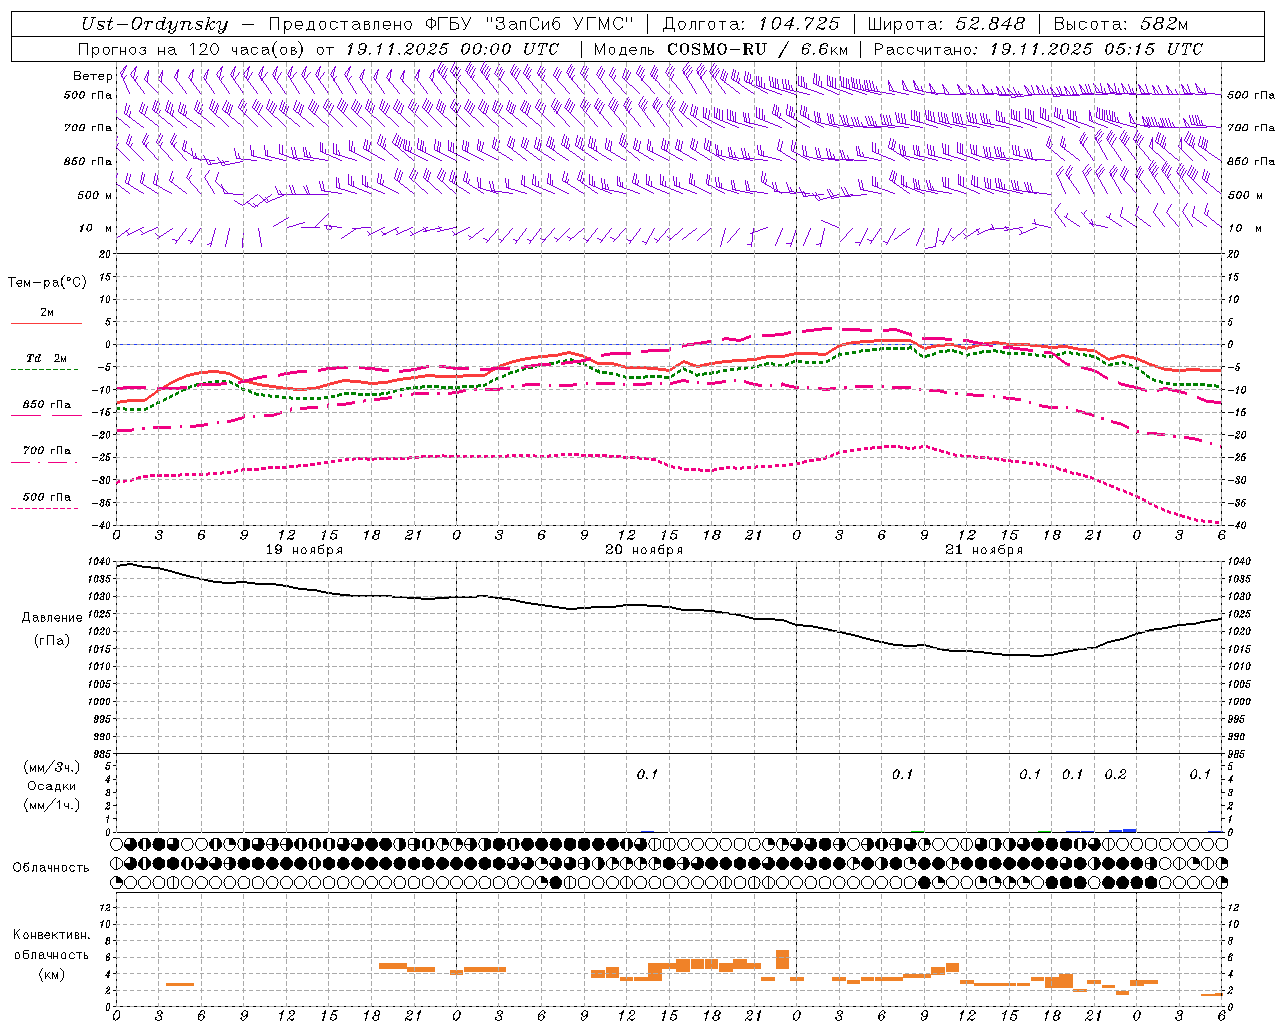Click the (гПа) unit label under Давление
Viewport: 1280px width, 1024px height.
[x=51, y=640]
